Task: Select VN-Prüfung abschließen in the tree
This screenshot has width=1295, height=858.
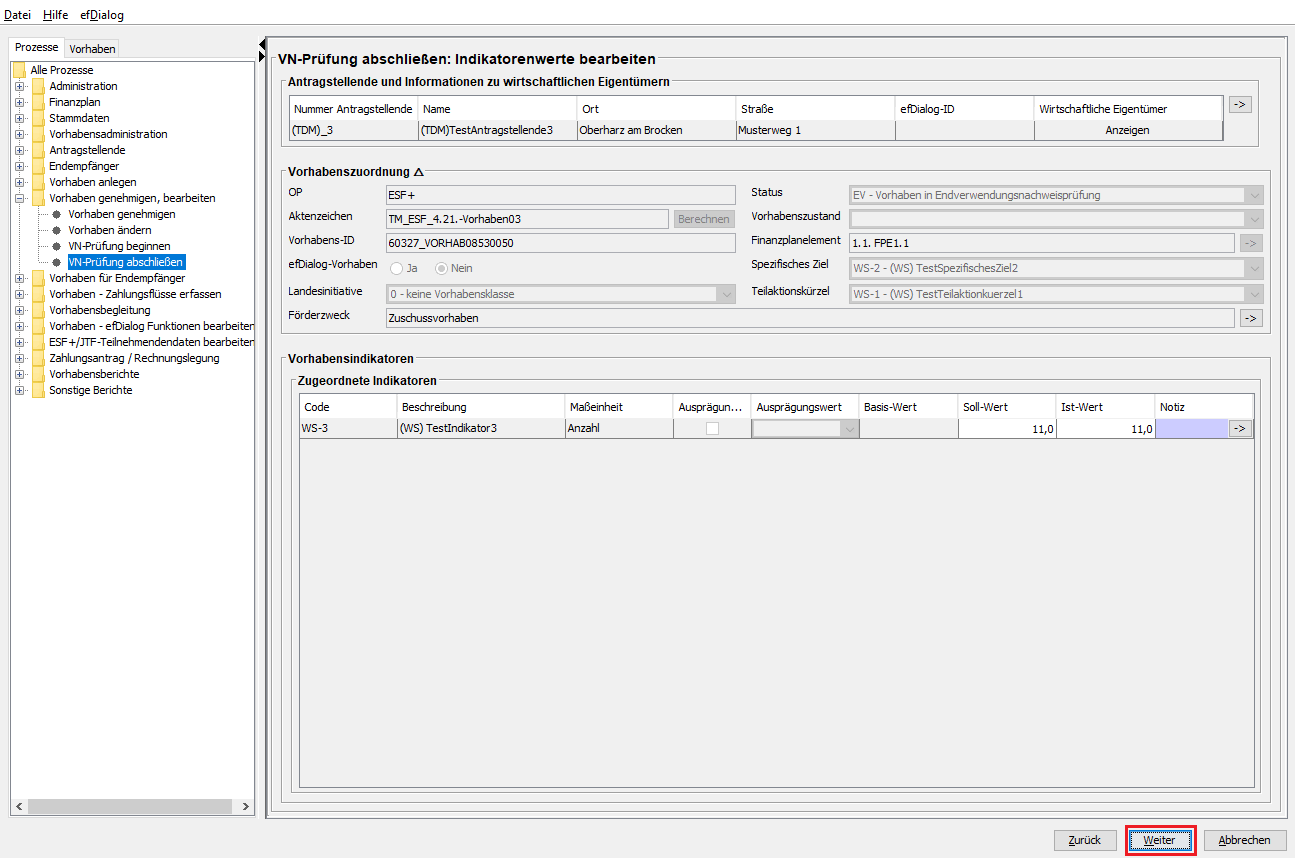Action: (125, 262)
